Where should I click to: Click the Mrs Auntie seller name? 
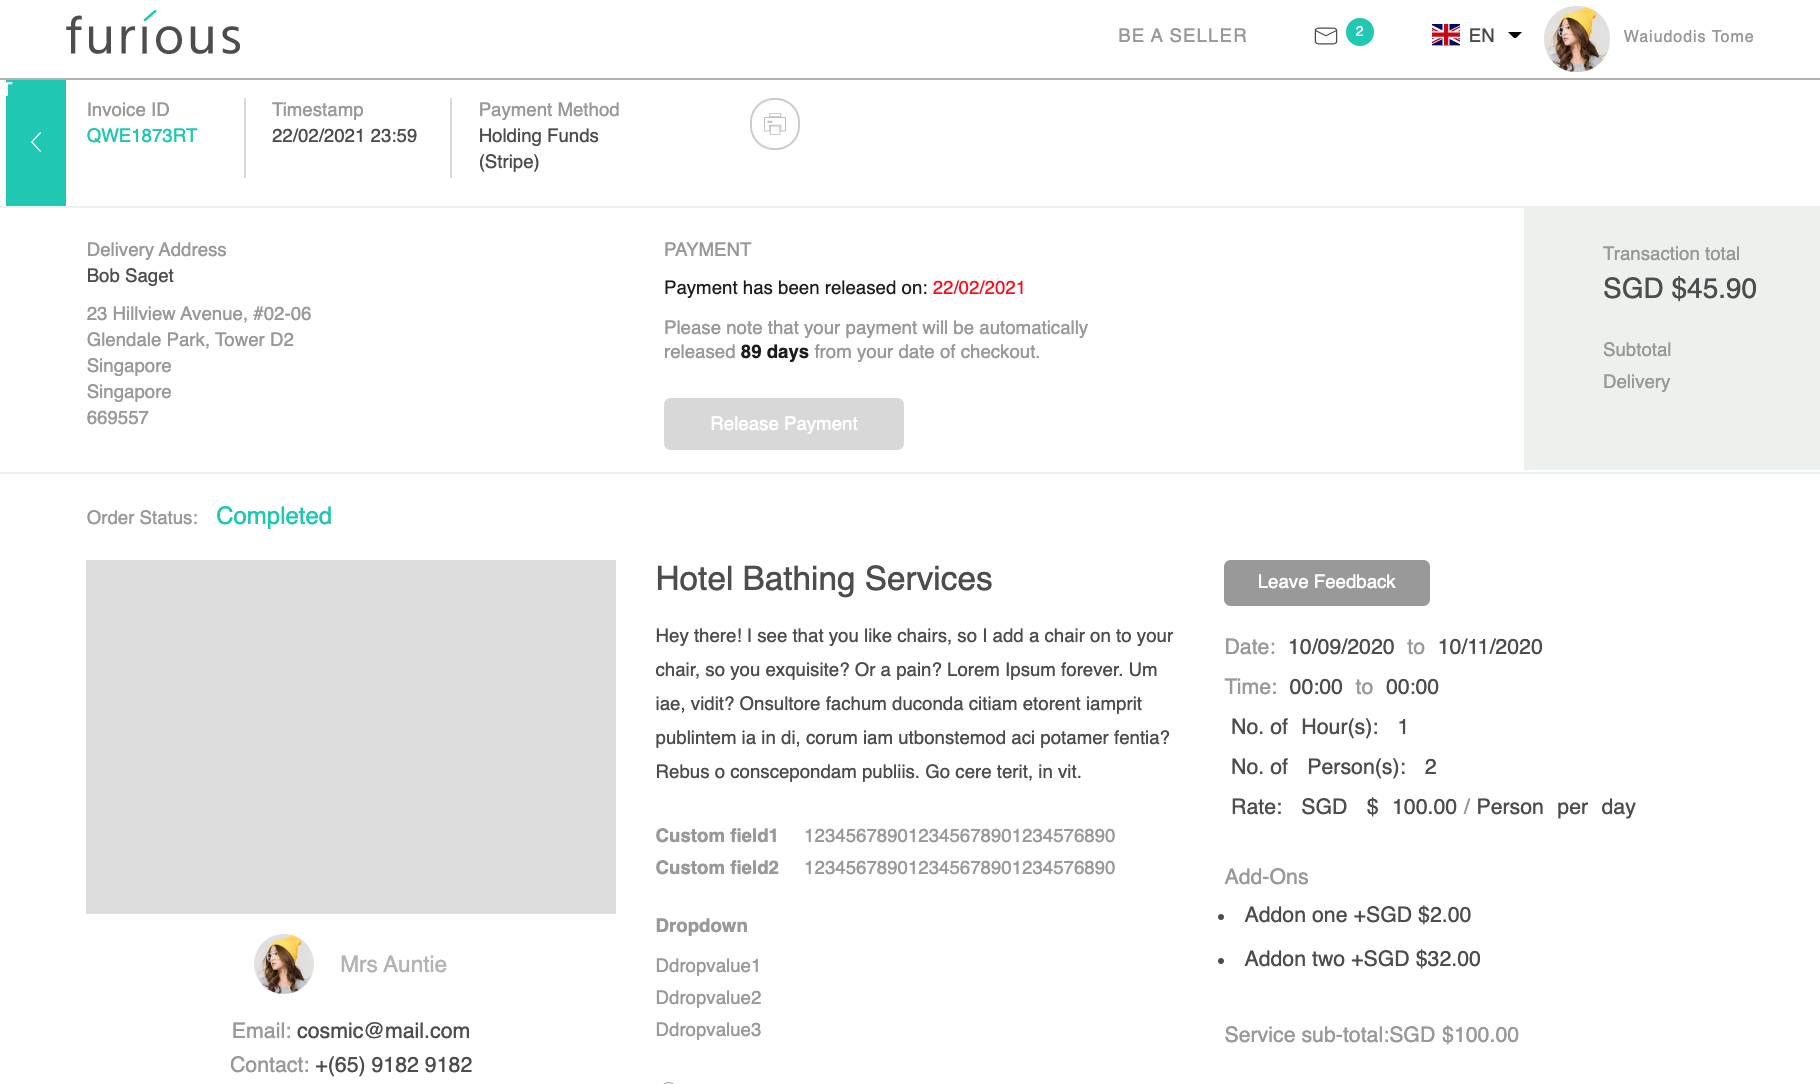tap(393, 965)
